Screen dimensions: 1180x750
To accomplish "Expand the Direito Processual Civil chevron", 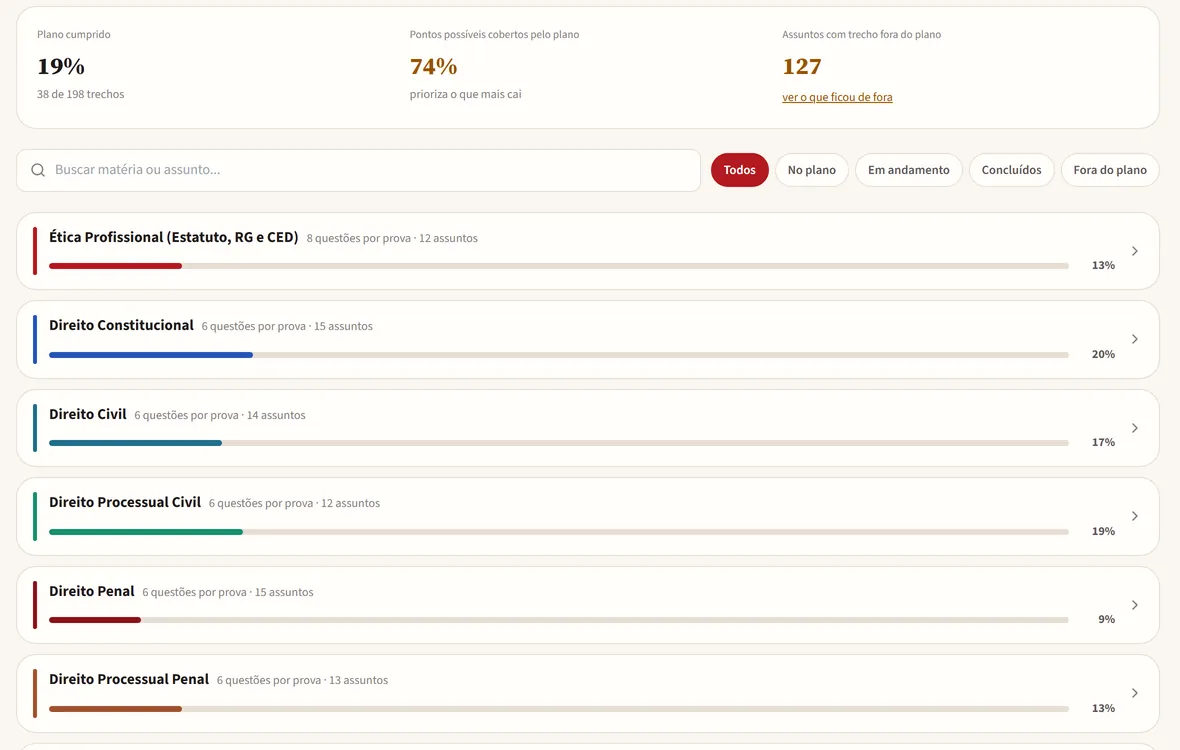I will (x=1134, y=516).
